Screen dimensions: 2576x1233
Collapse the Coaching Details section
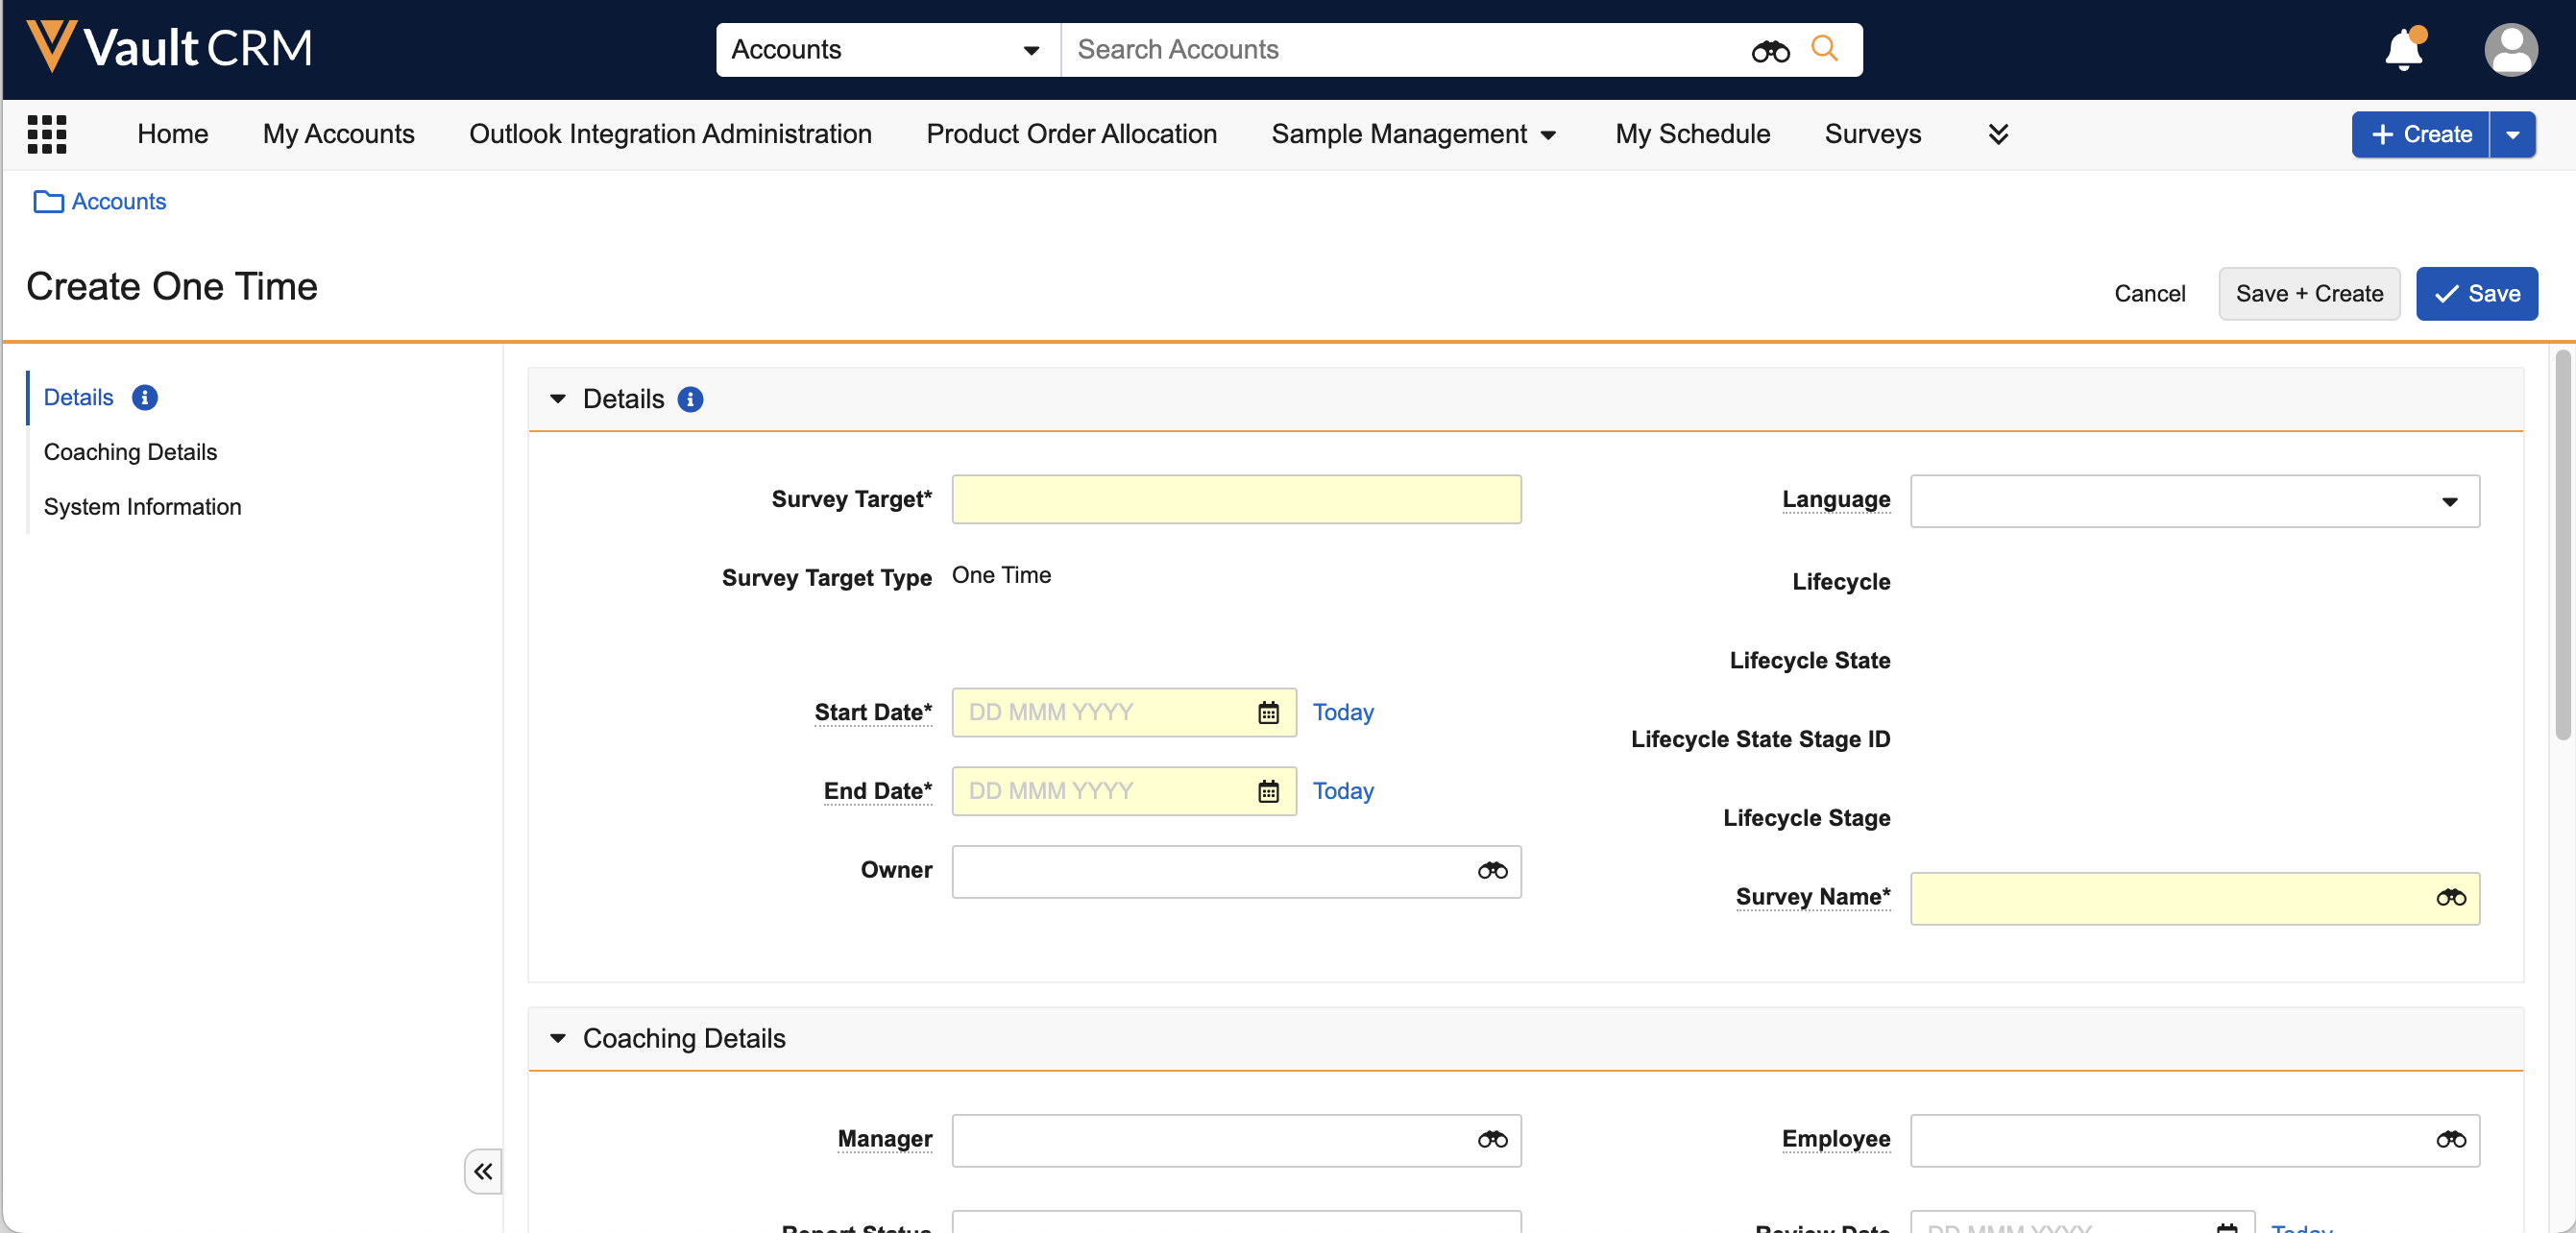(x=558, y=1038)
